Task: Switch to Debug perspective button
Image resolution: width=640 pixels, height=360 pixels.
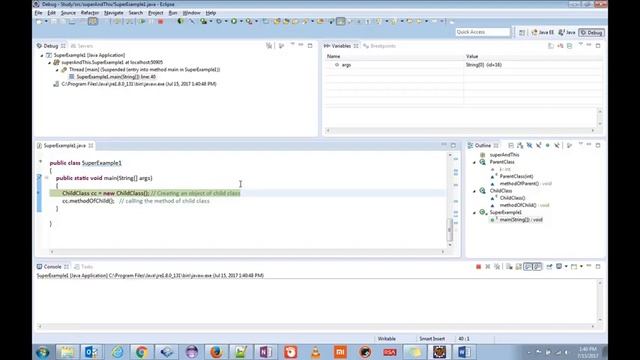Action: tap(591, 32)
